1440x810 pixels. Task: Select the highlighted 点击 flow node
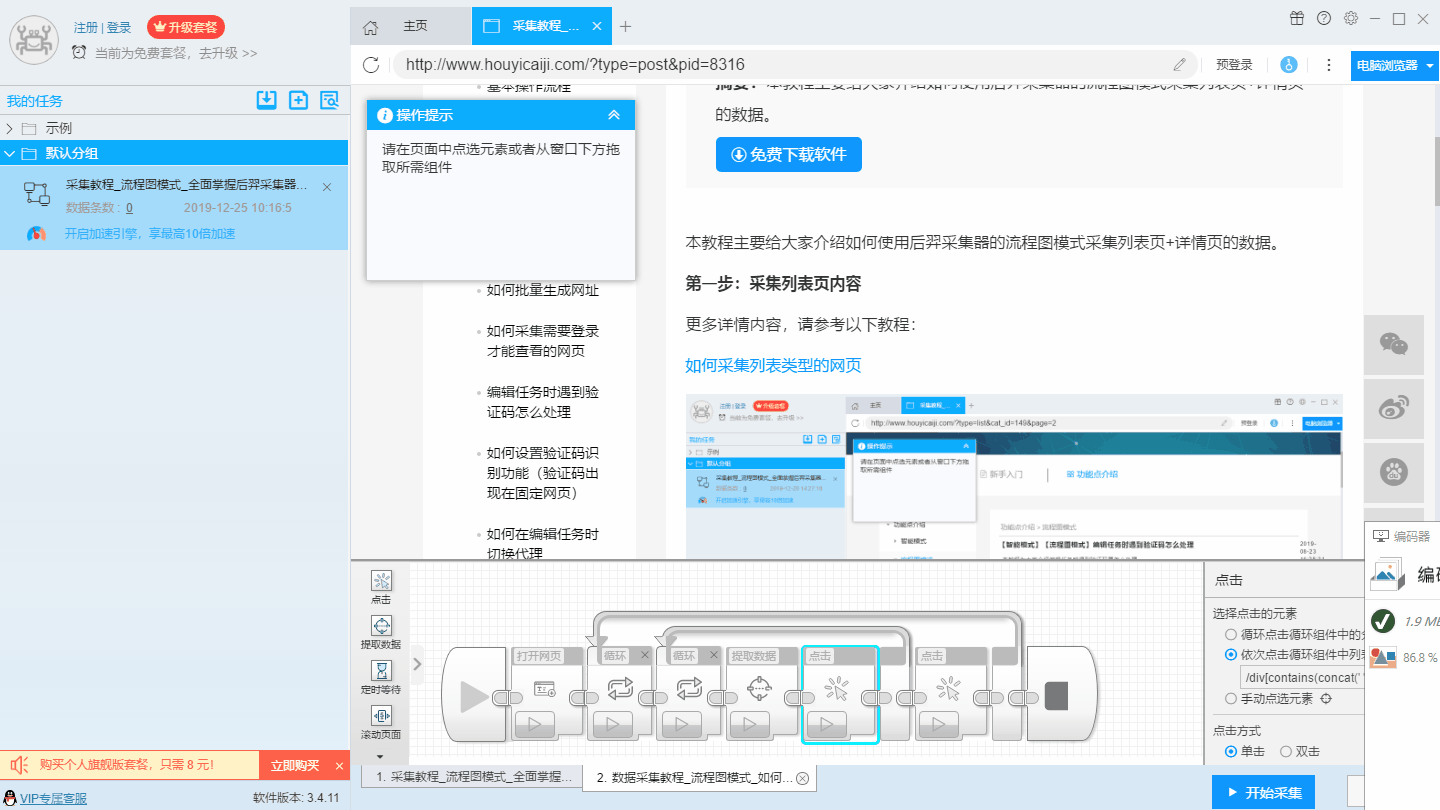840,694
